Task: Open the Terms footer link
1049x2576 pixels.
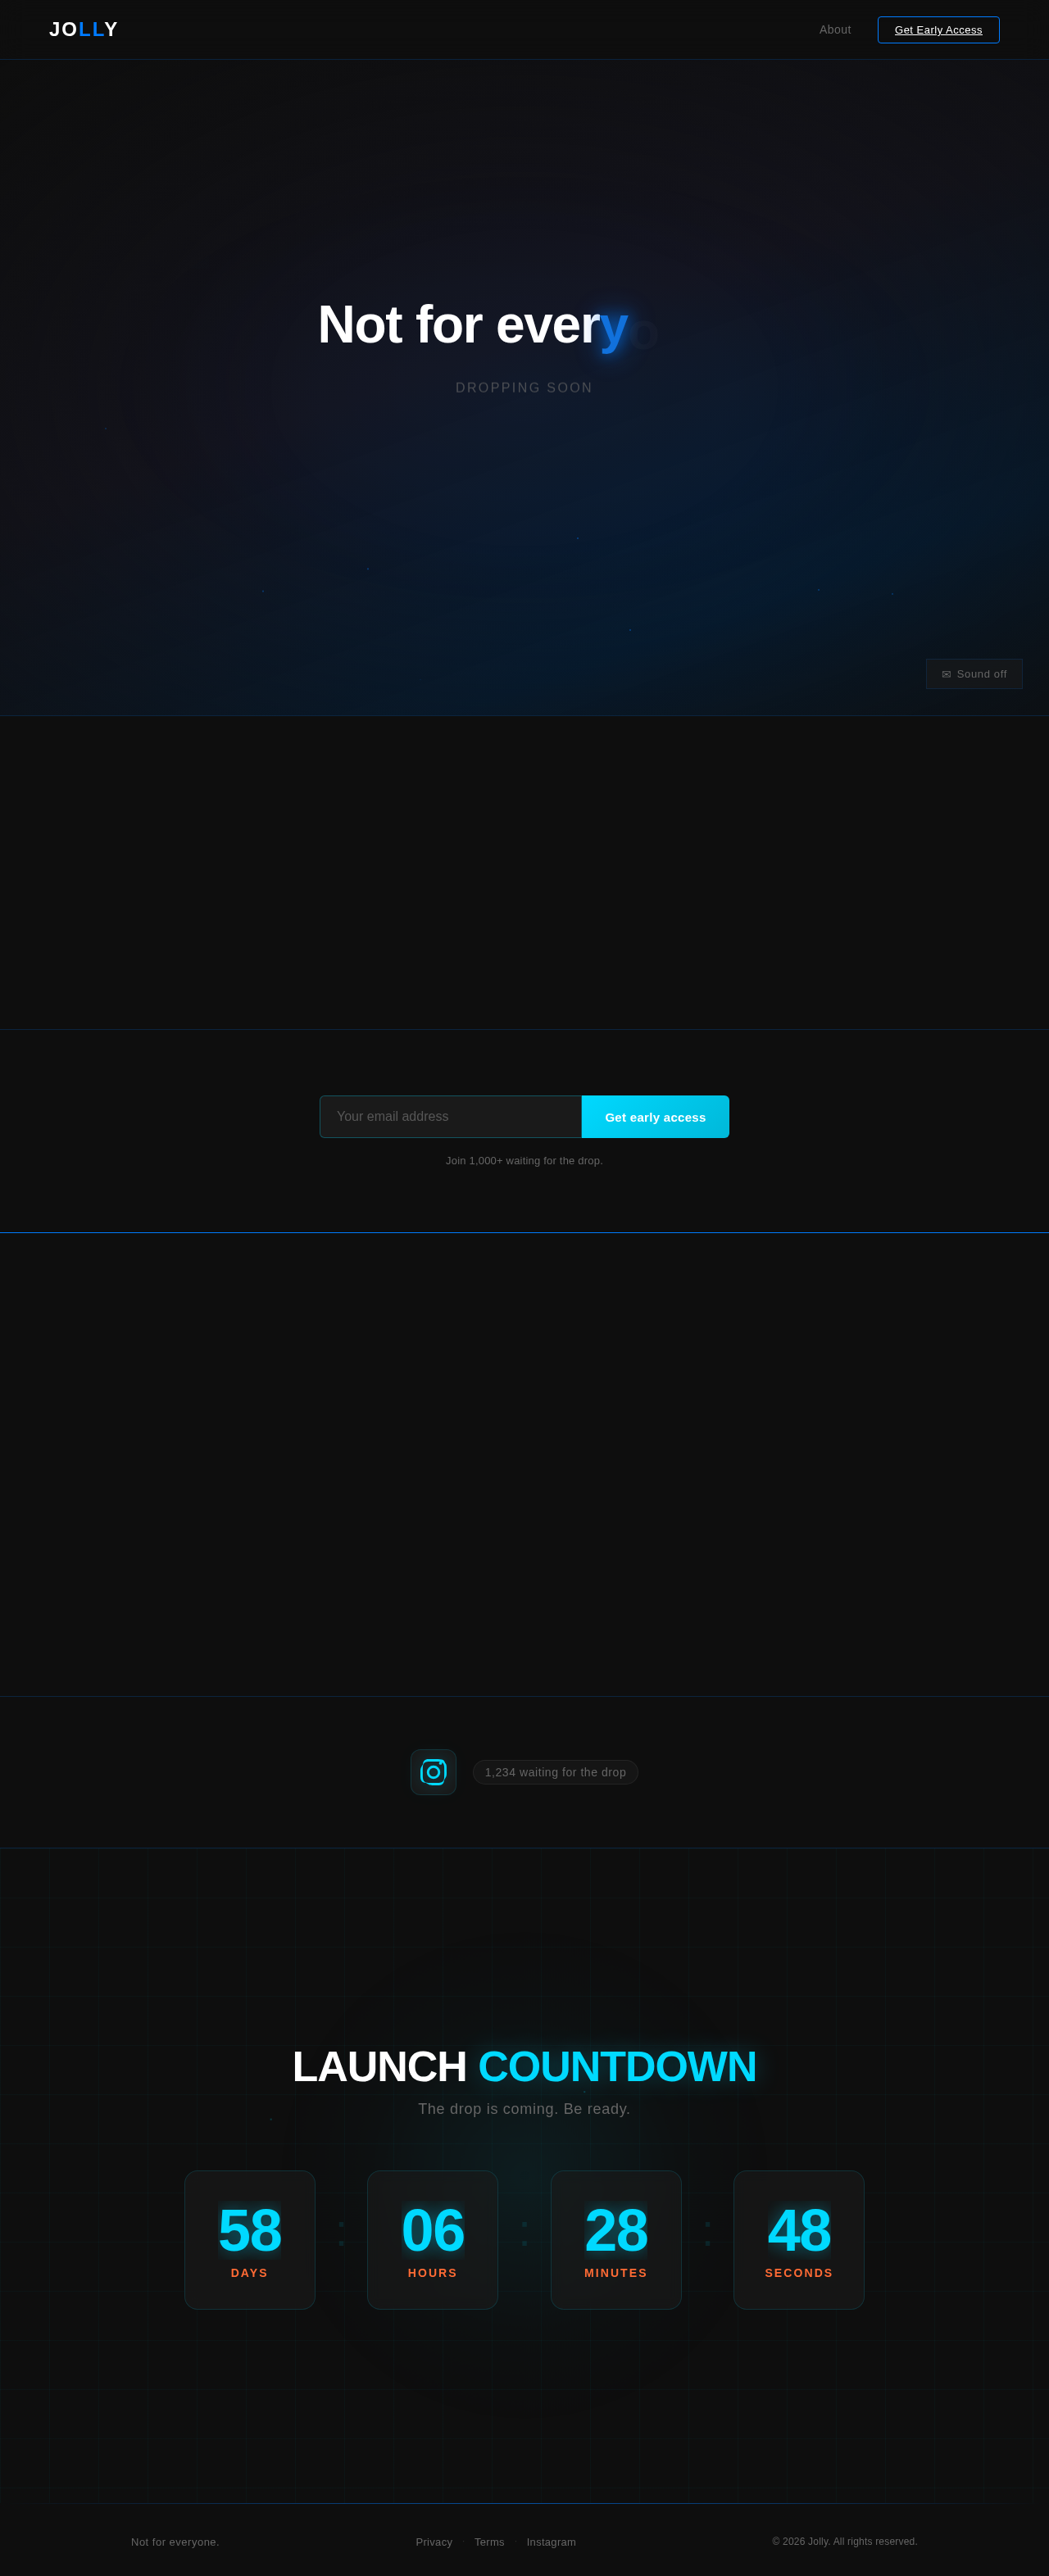Action: [x=489, y=2542]
